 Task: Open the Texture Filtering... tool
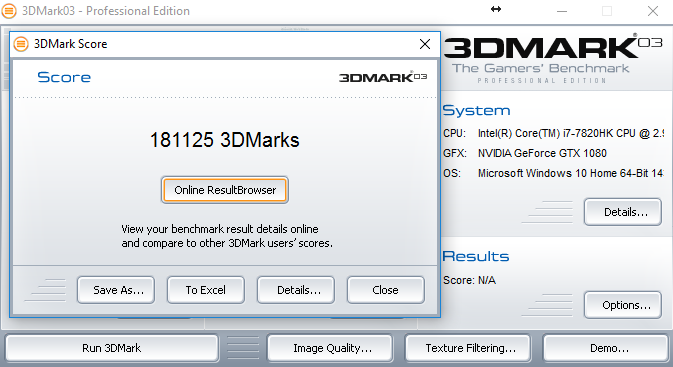tap(468, 348)
